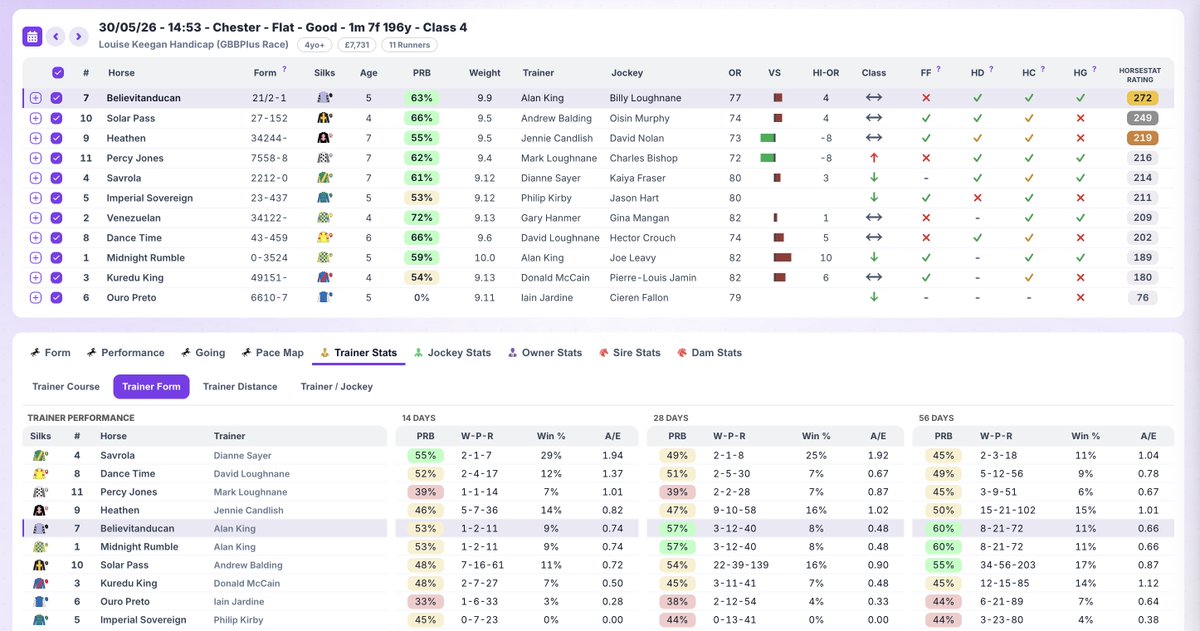Click the Form column help question mark
Viewport: 1200px width, 631px height.
(284, 69)
